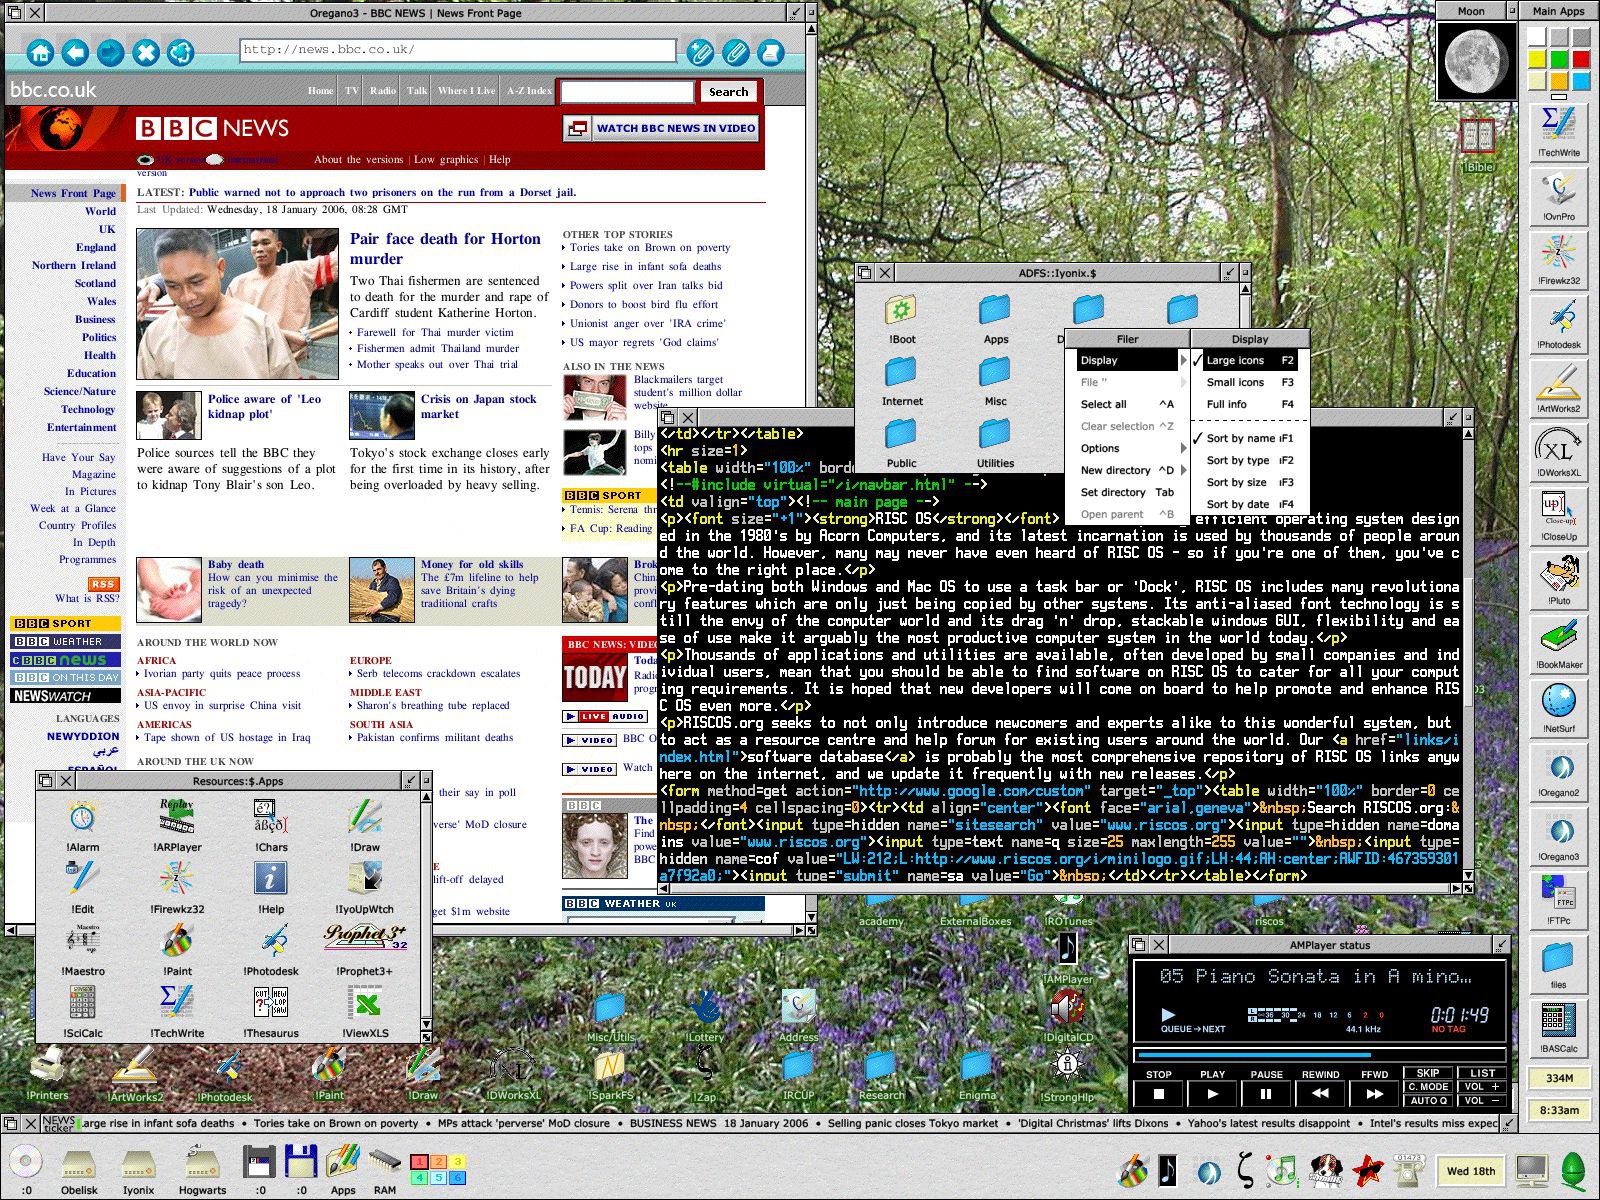Open the TV tab on bbc.co.uk bar

[x=352, y=90]
